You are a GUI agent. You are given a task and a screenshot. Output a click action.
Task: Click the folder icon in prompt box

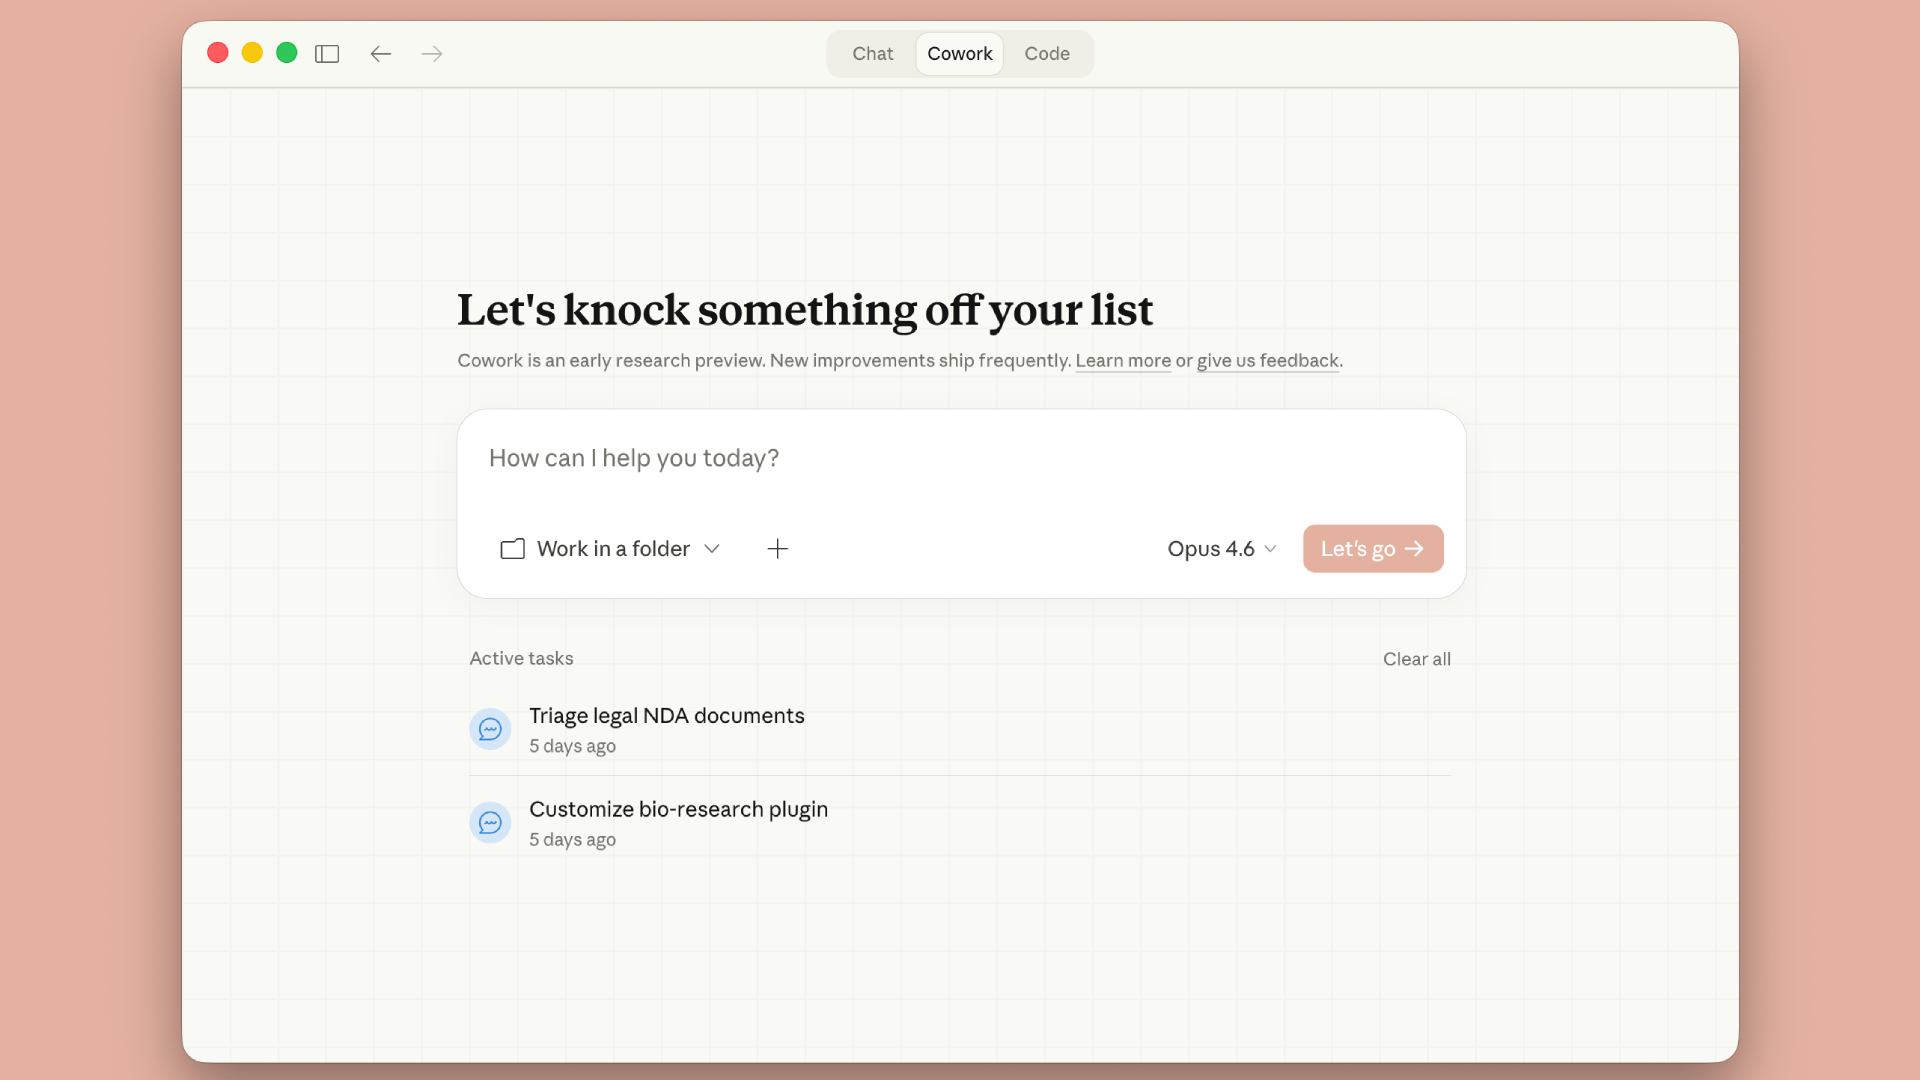pos(512,549)
